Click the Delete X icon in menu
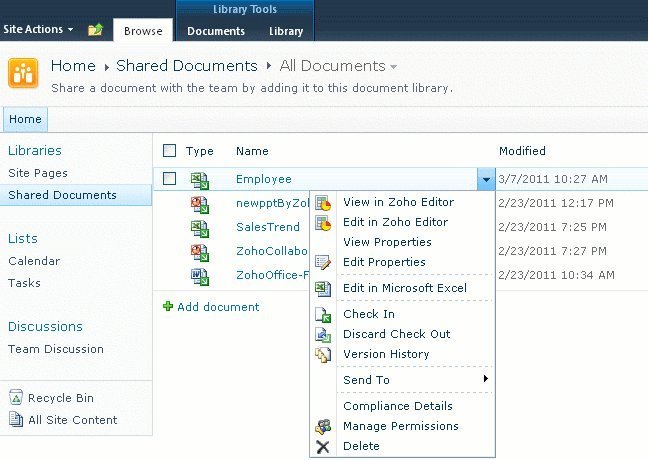648x460 pixels. coord(323,446)
